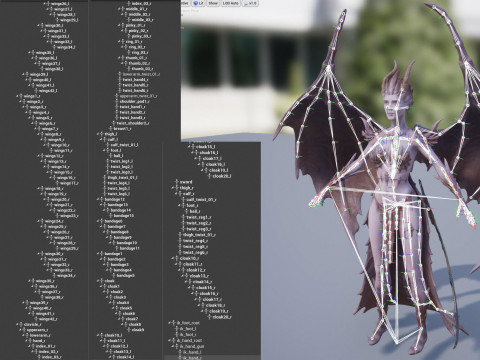Click the bone icon beside ik_hand_gun

[x=177, y=346]
